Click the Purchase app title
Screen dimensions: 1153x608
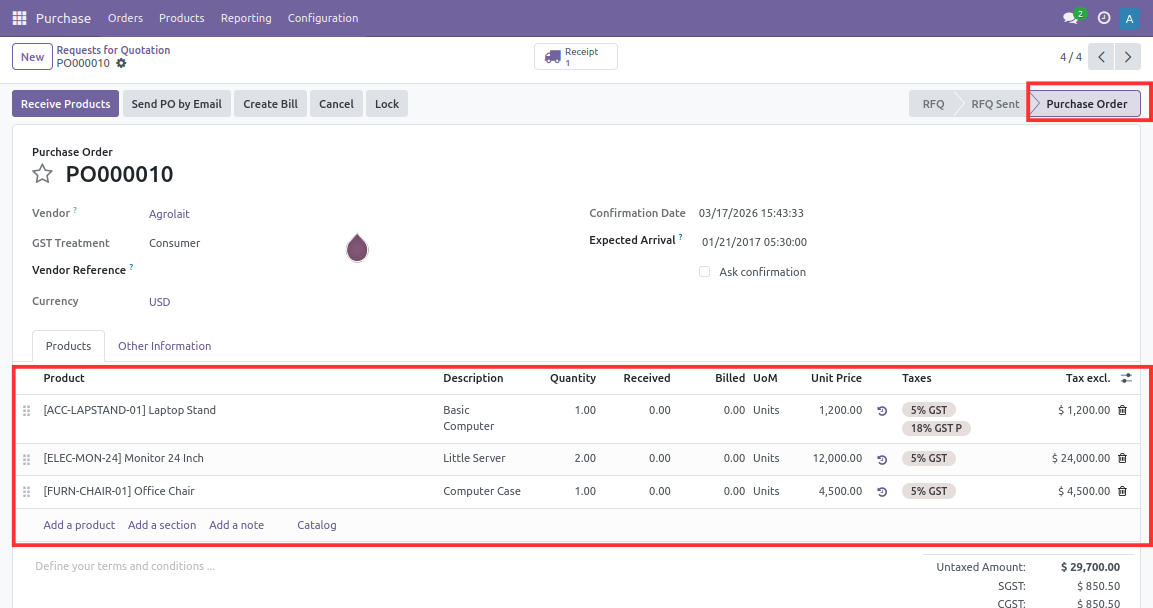tap(63, 18)
